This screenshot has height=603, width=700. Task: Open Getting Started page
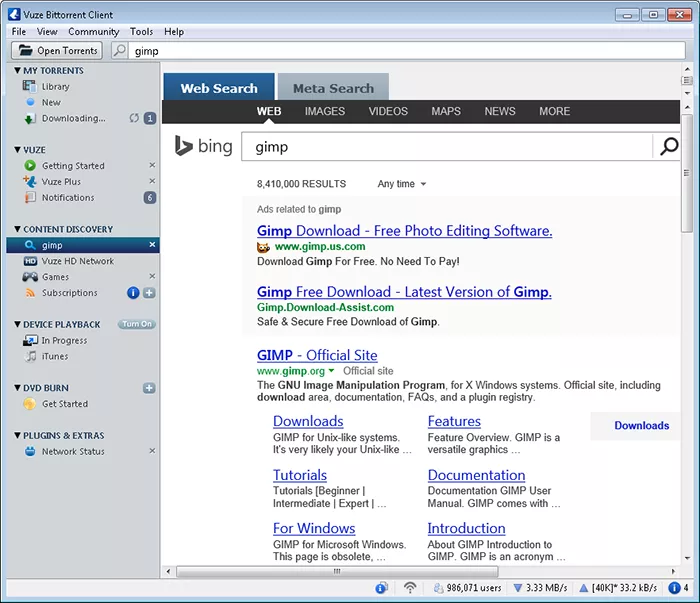pos(73,166)
